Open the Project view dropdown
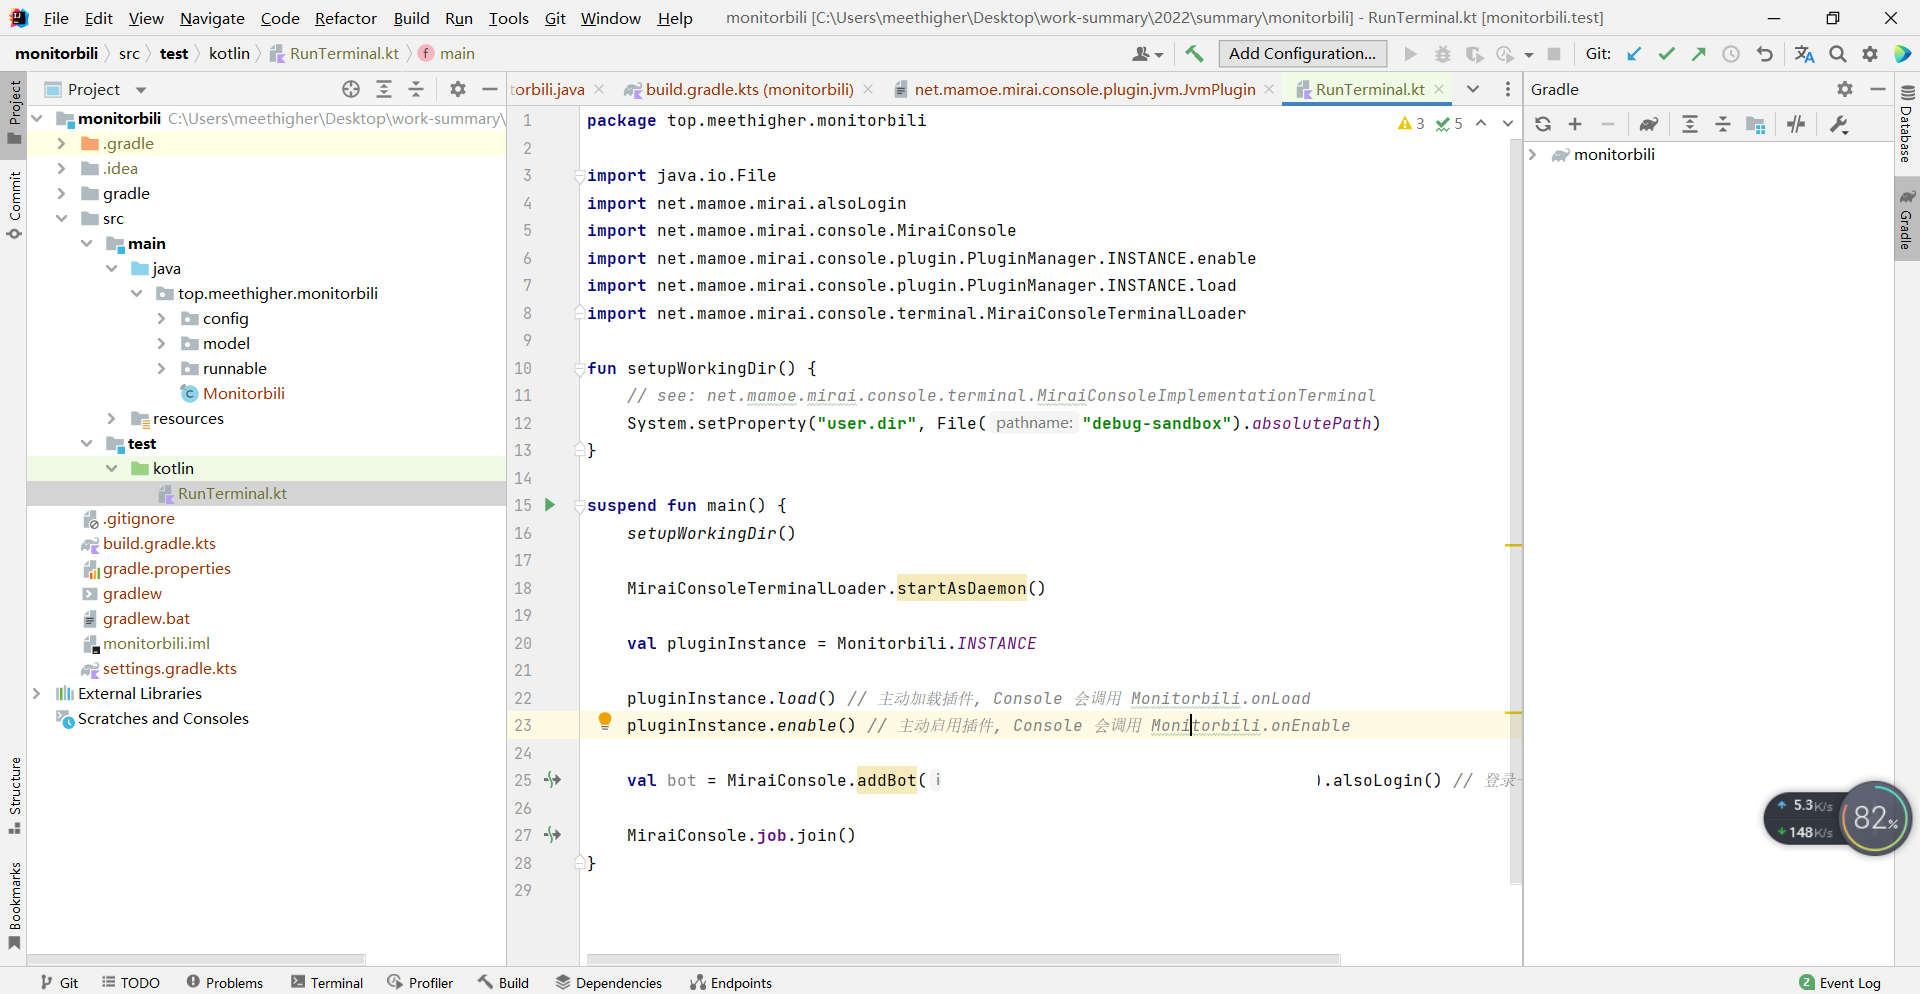 point(141,90)
